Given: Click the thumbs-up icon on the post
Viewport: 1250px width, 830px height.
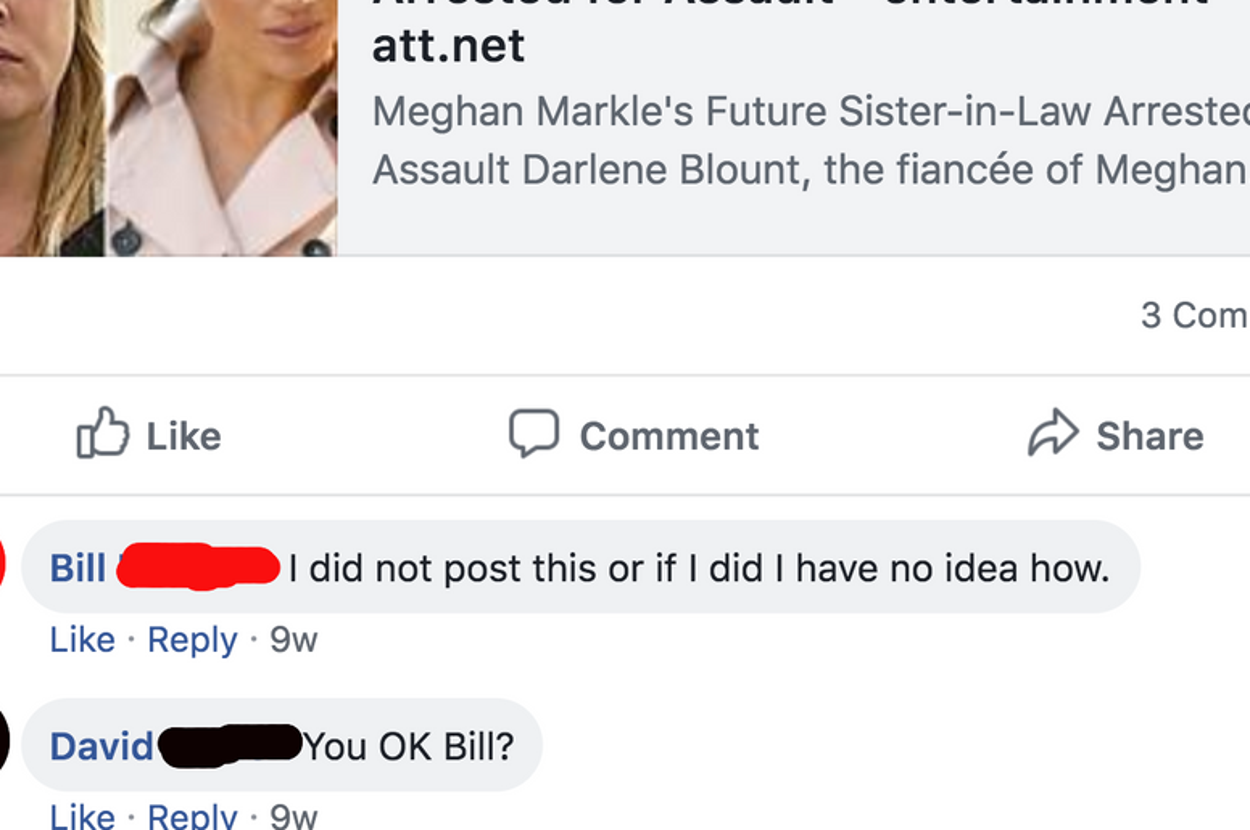Looking at the screenshot, I should (x=103, y=434).
